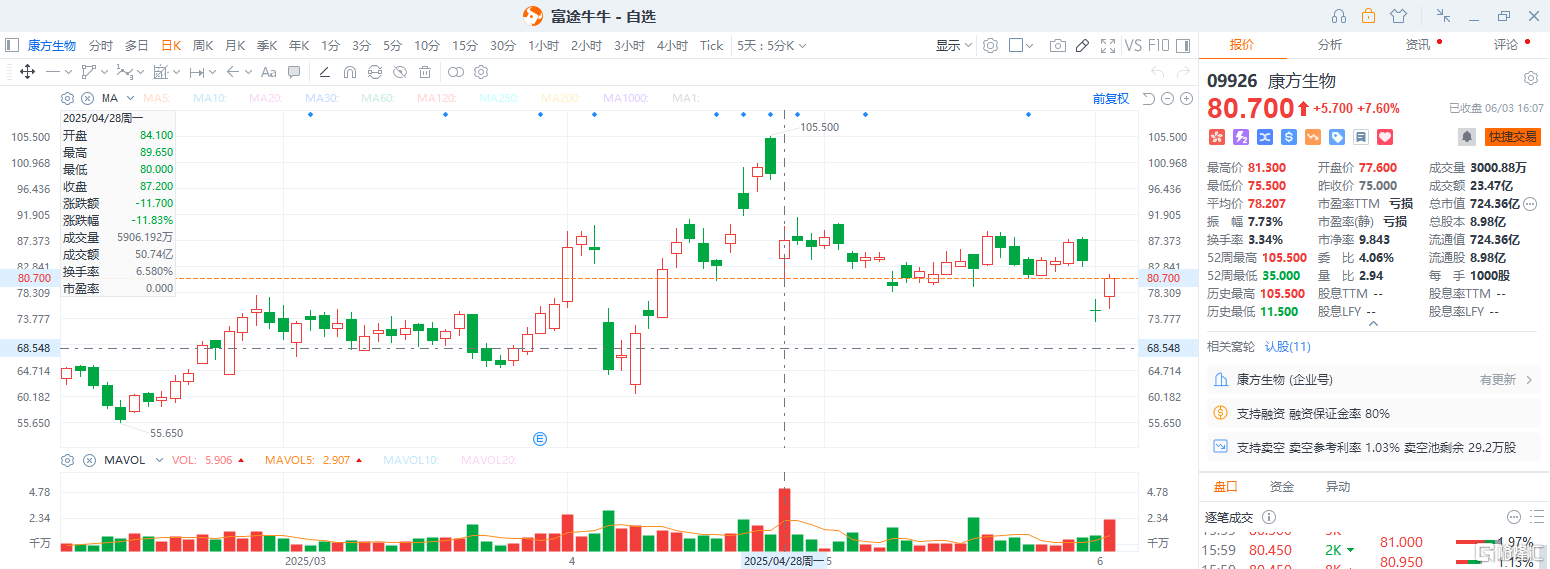This screenshot has height=569, width=1550.
Task: Select the pencil line-style drawing tool
Action: tap(324, 72)
